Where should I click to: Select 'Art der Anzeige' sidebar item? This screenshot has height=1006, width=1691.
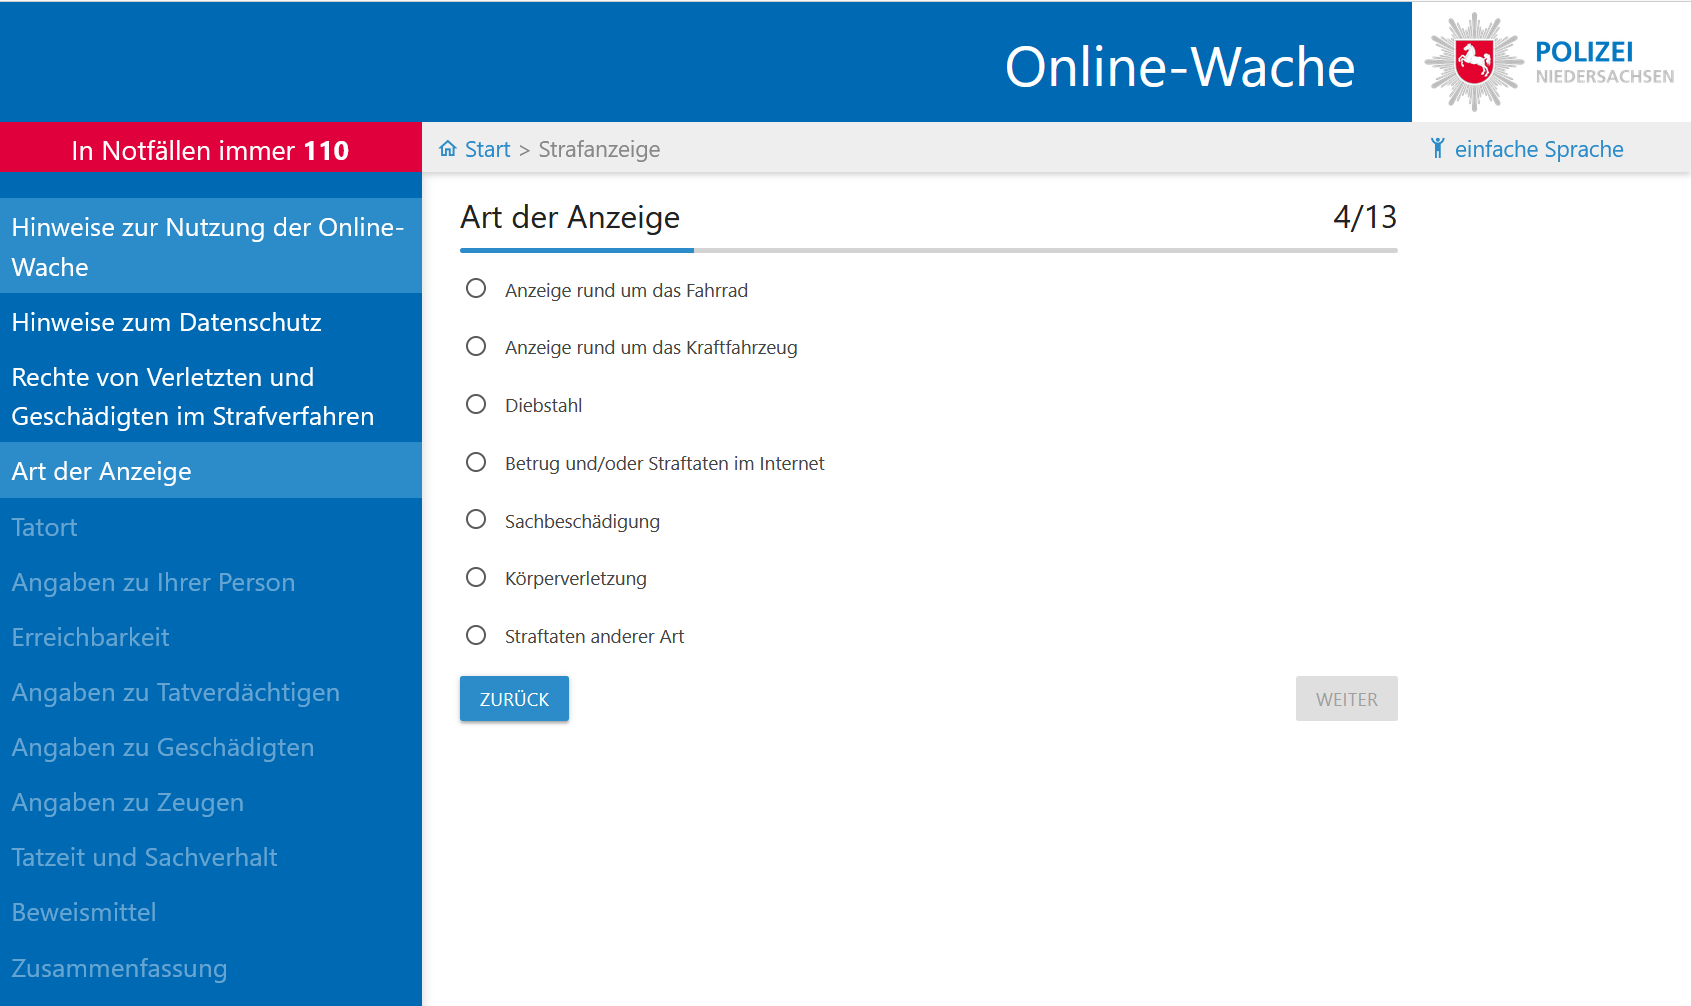tap(211, 471)
